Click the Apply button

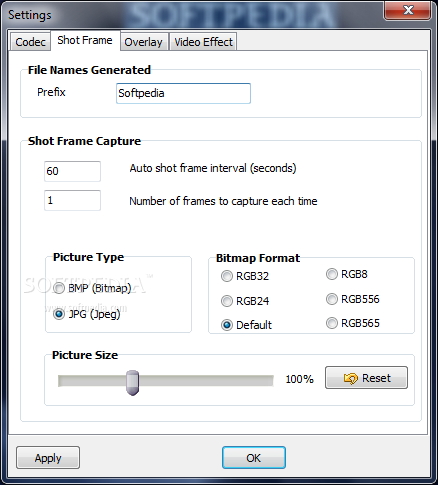point(48,458)
